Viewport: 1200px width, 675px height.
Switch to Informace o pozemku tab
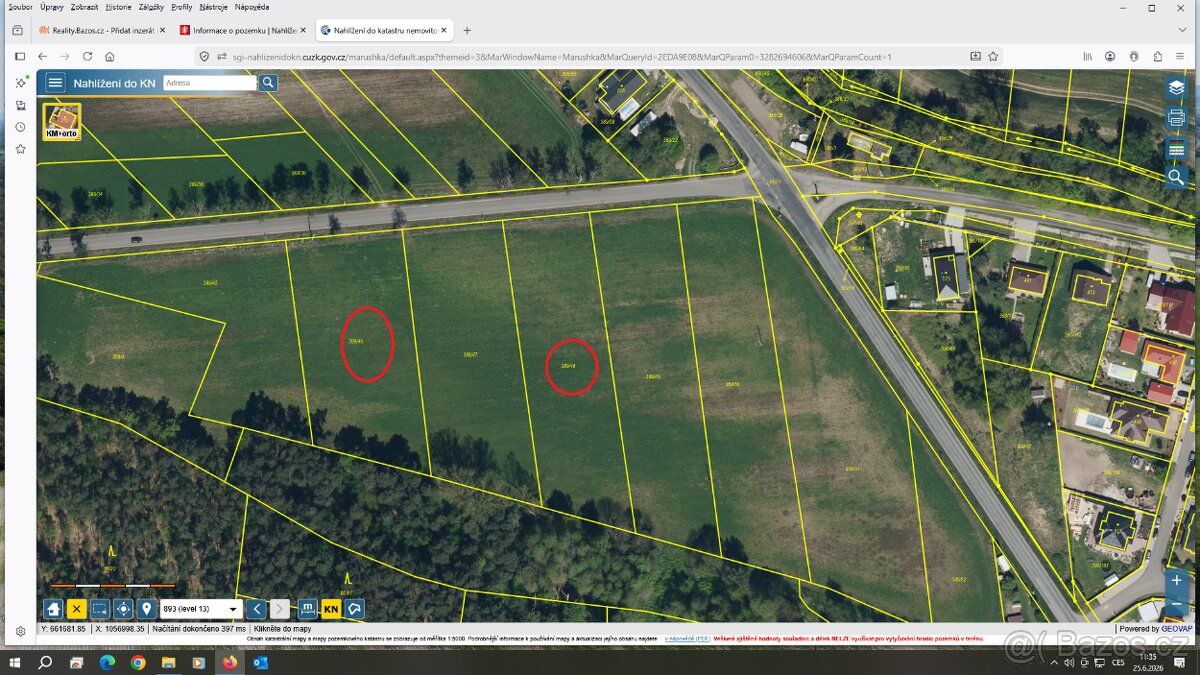point(243,31)
